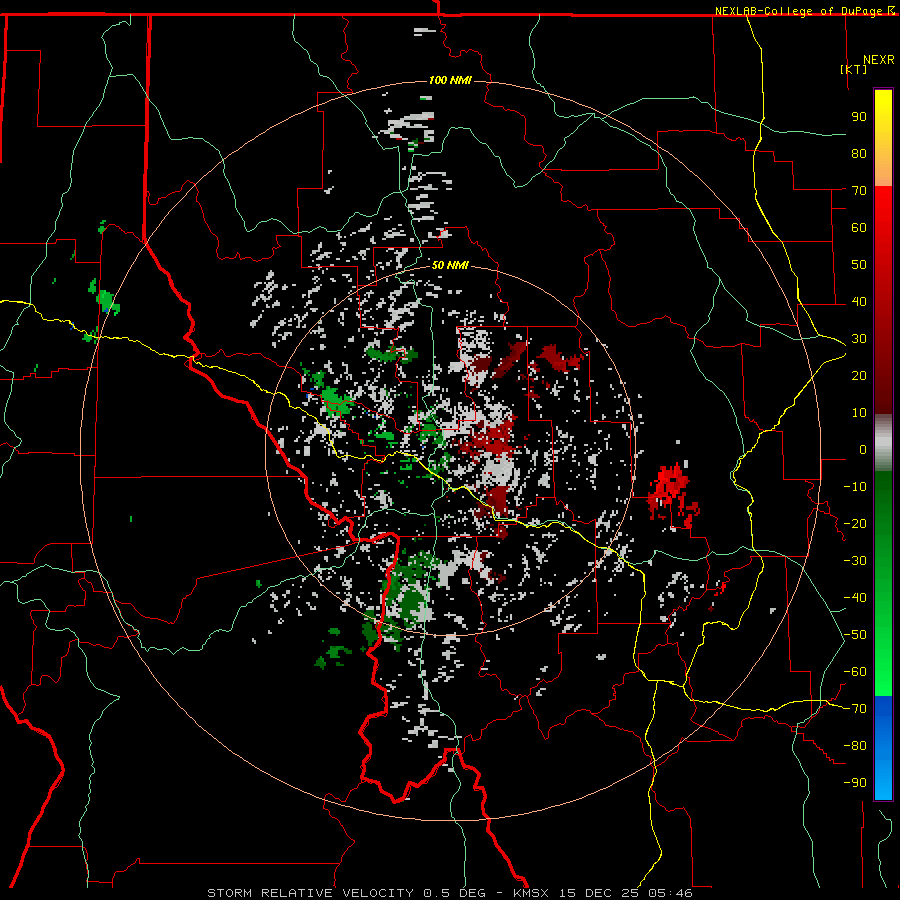This screenshot has height=900, width=900.
Task: Click the 80 value on velocity scale
Action: (x=859, y=154)
